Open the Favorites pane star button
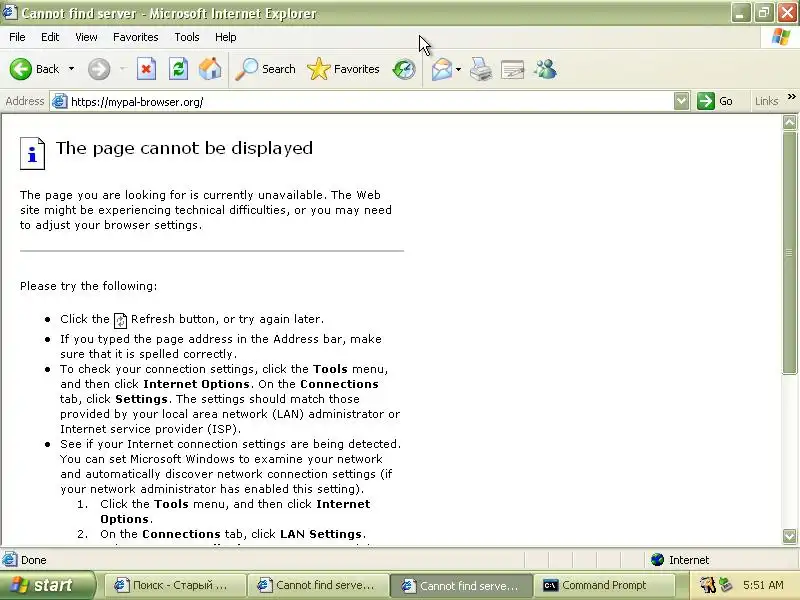This screenshot has width=800, height=600. coord(343,69)
